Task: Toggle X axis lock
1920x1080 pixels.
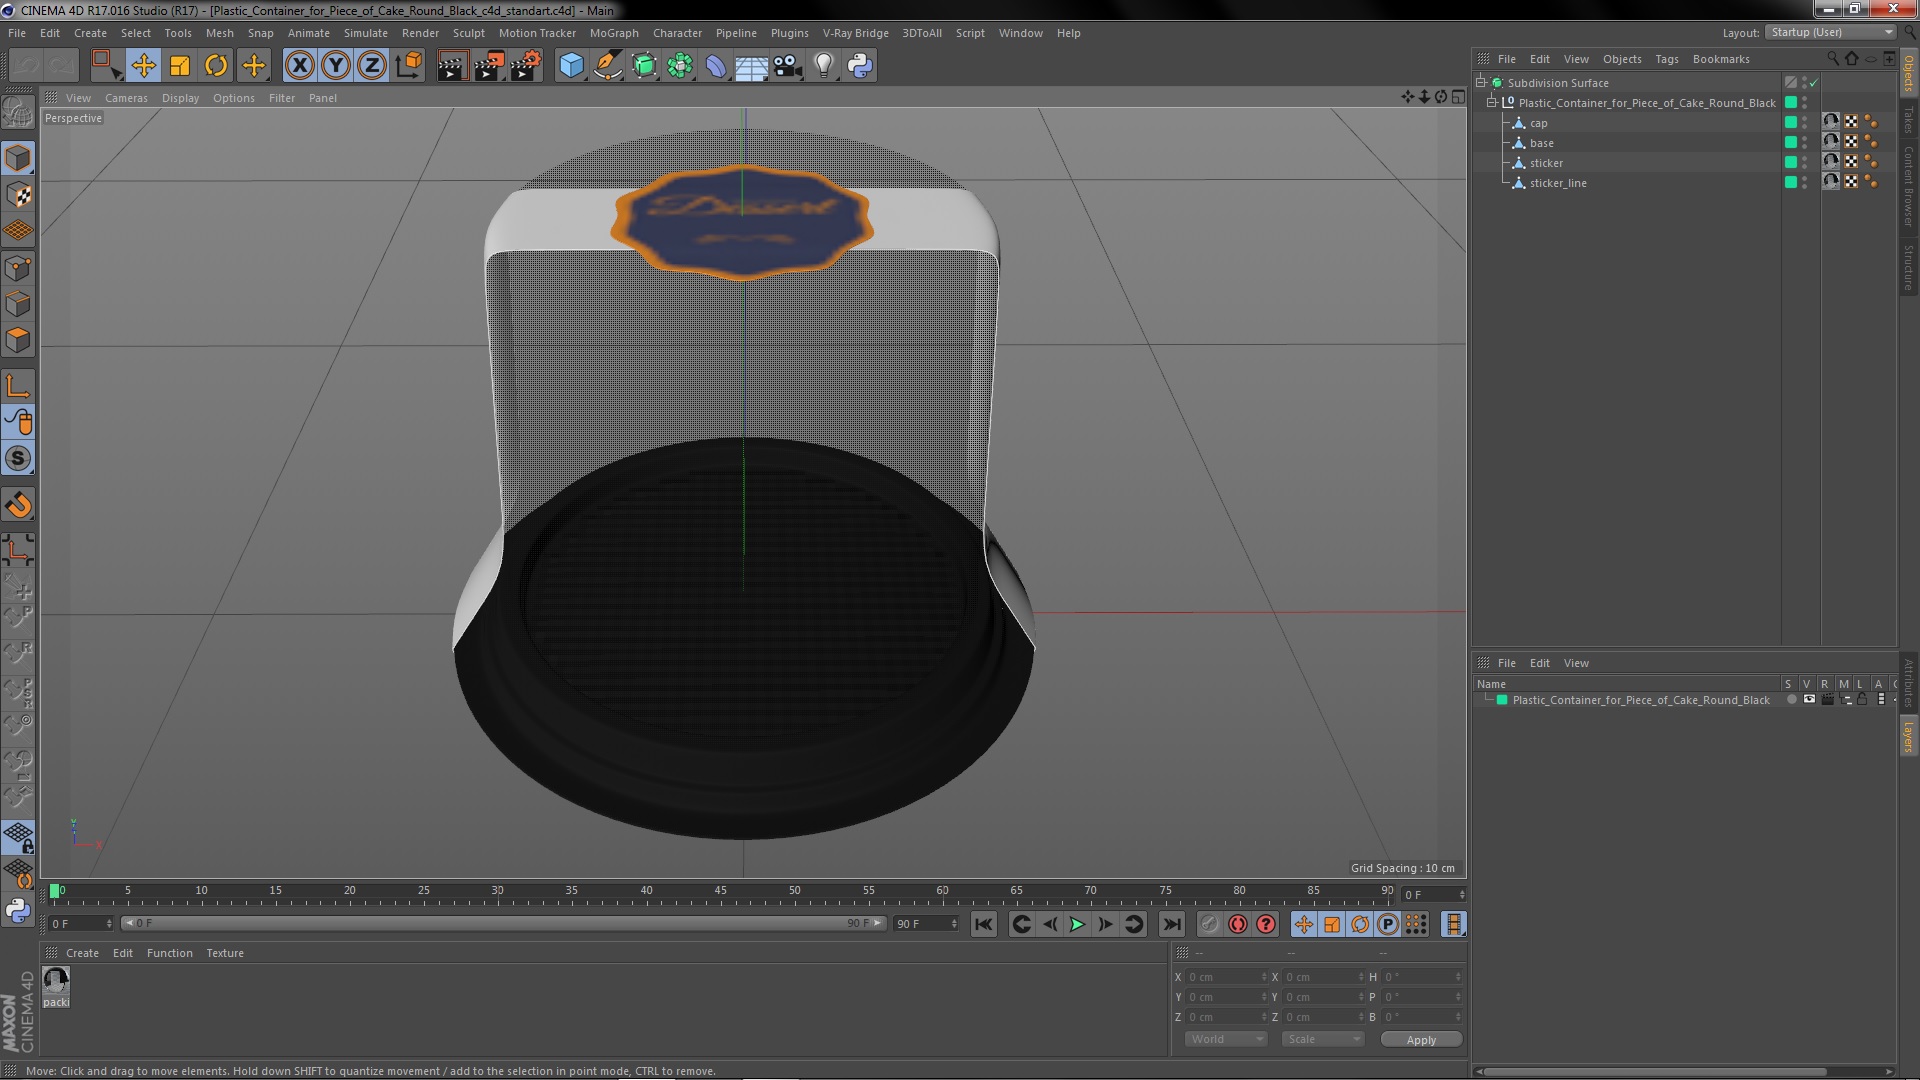Action: pos(299,66)
